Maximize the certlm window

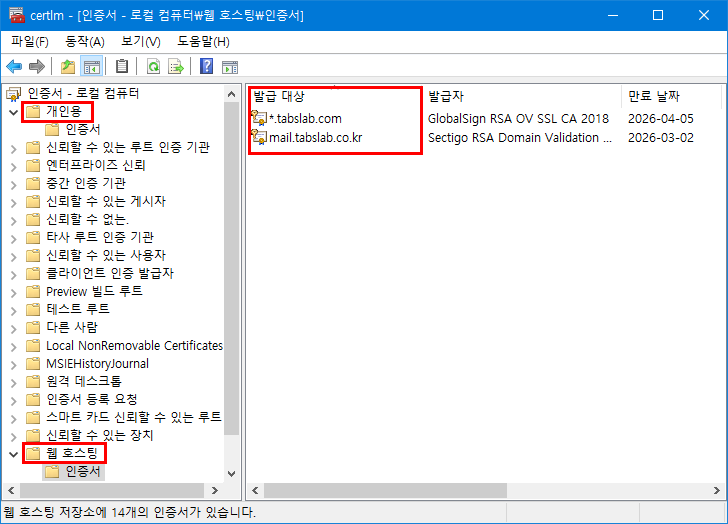(658, 15)
